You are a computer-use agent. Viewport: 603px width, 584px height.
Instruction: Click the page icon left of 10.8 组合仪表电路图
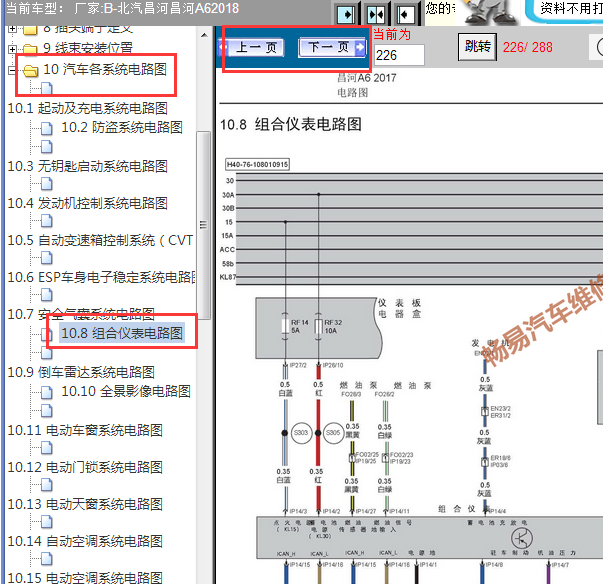coord(47,334)
